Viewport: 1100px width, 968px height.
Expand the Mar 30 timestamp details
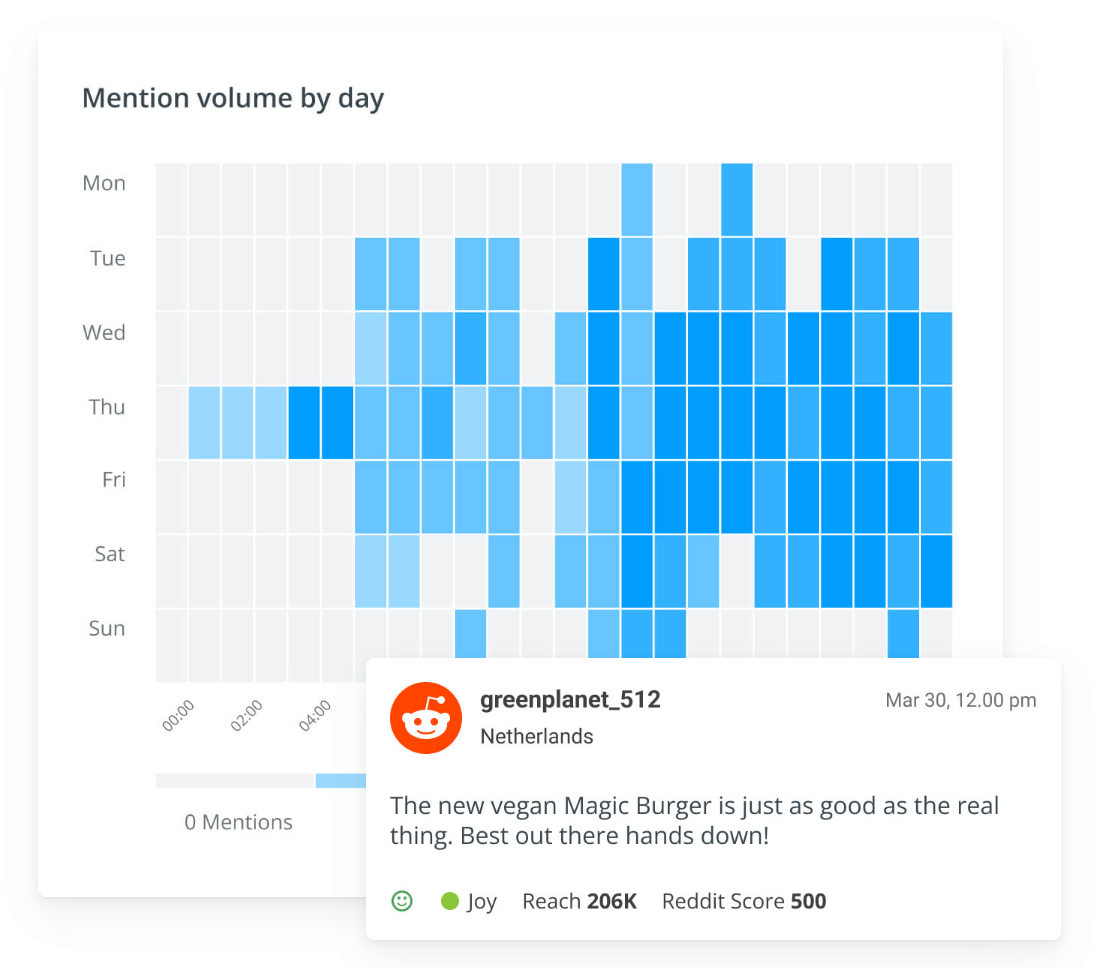pos(961,700)
